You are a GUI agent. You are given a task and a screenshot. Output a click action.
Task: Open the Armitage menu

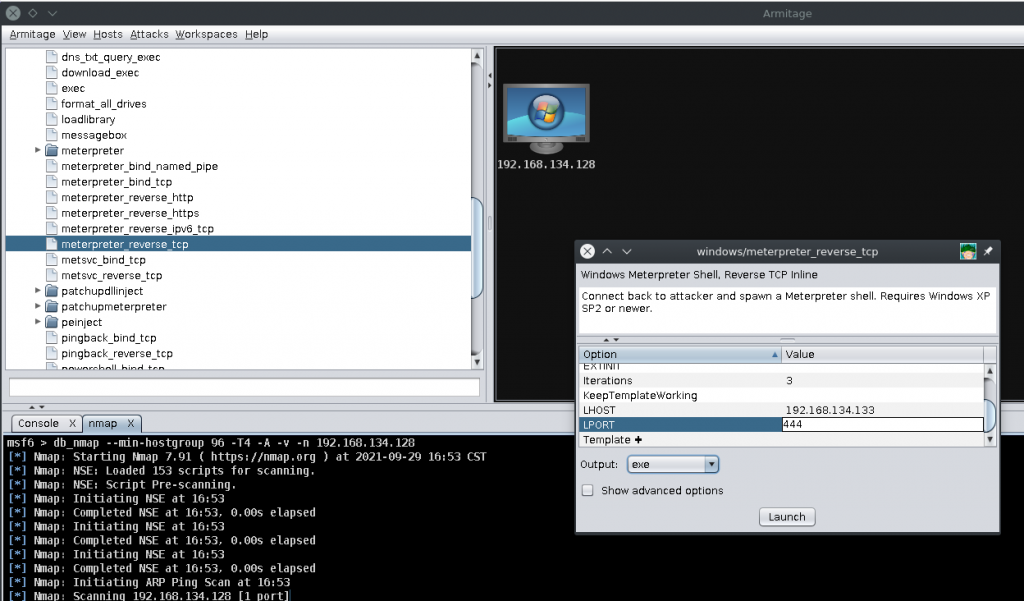click(33, 34)
